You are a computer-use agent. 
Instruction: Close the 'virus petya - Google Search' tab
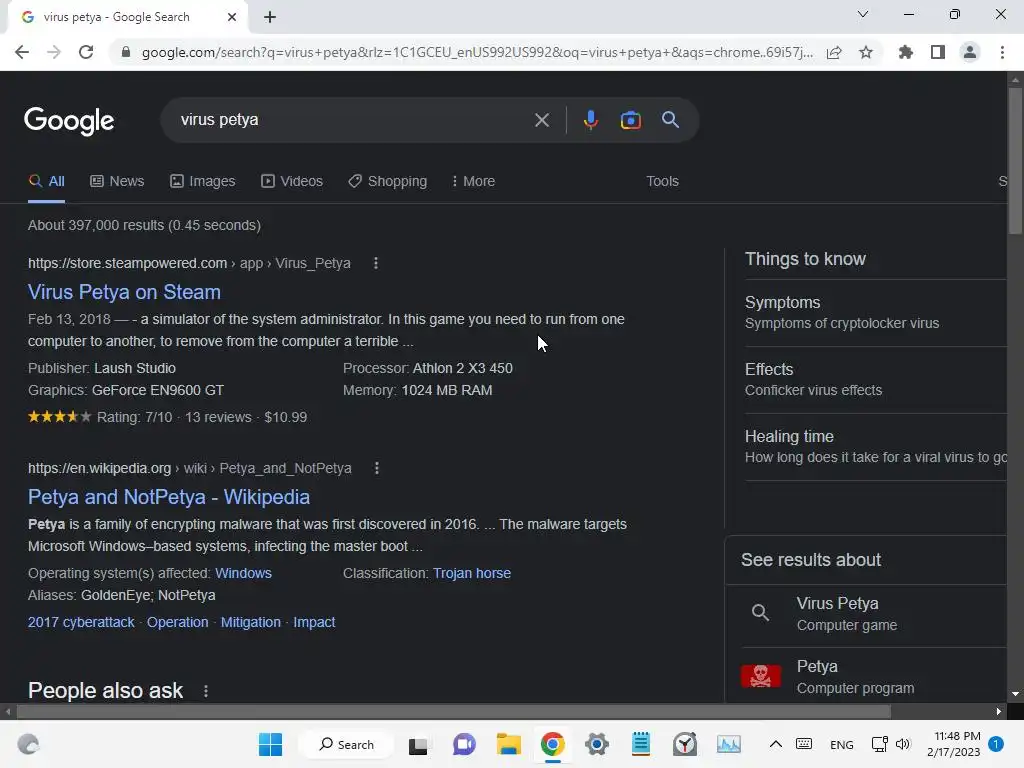[x=232, y=18]
